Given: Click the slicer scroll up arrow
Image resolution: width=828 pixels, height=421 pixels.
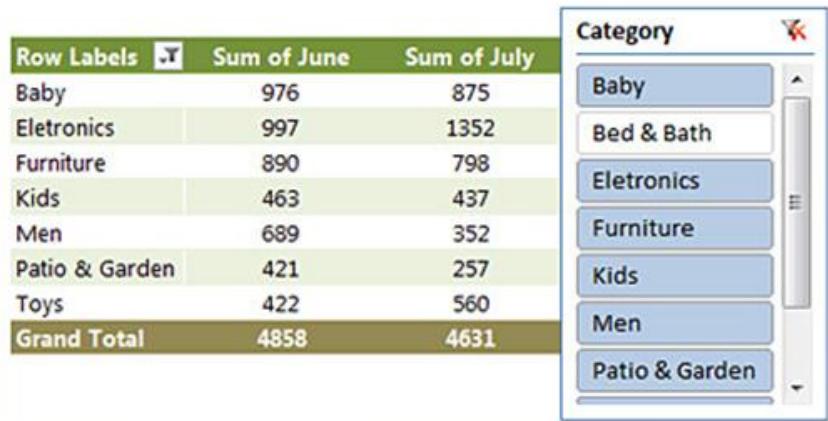Looking at the screenshot, I should click(797, 80).
